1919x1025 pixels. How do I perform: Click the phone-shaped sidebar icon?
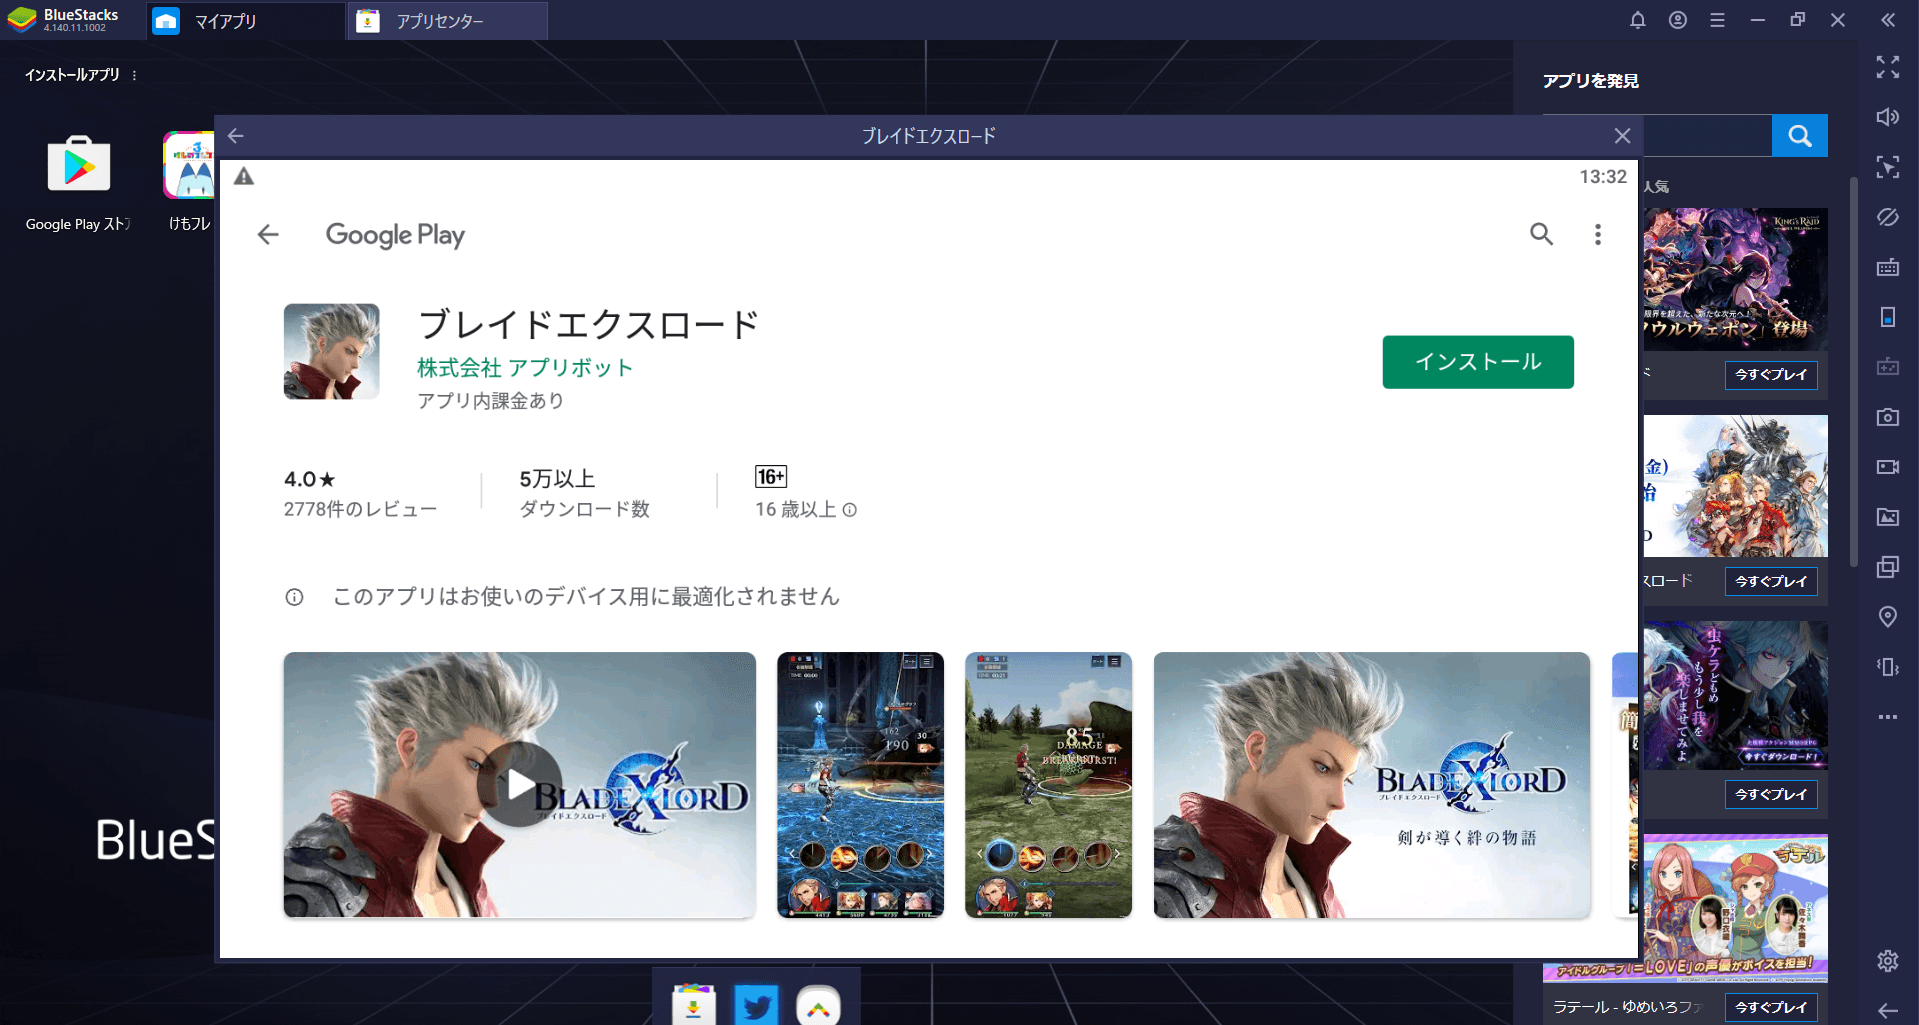click(1888, 317)
